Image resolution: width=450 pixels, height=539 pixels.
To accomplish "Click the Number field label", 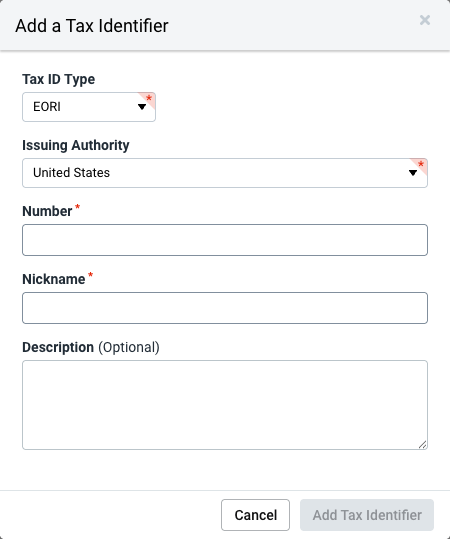I will click(47, 211).
